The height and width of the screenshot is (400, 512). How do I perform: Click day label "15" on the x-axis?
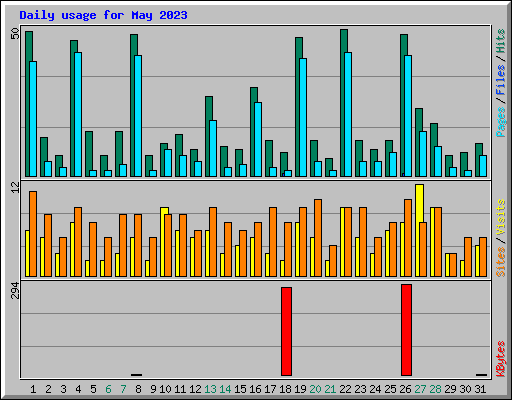240,389
